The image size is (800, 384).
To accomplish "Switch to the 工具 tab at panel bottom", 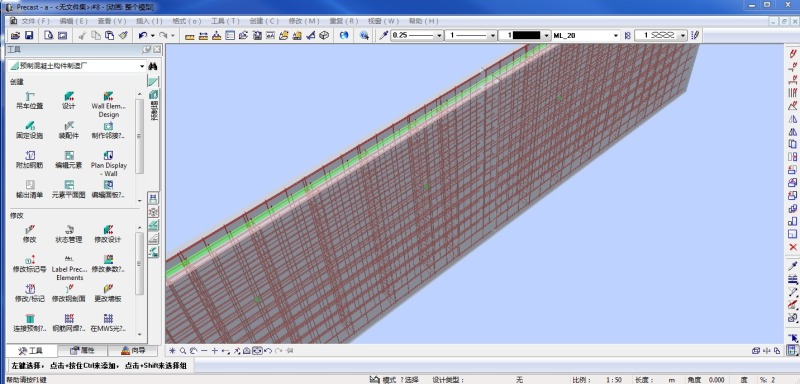I will click(x=31, y=351).
